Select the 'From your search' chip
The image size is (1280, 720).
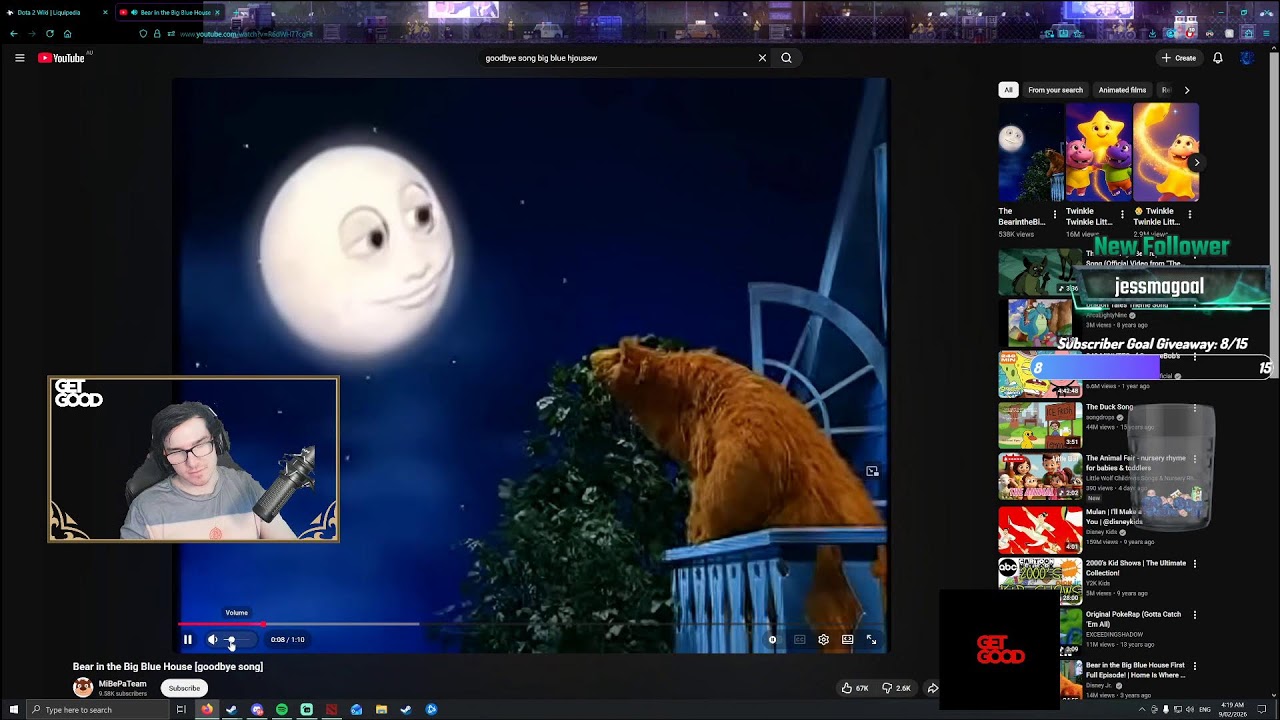point(1055,90)
